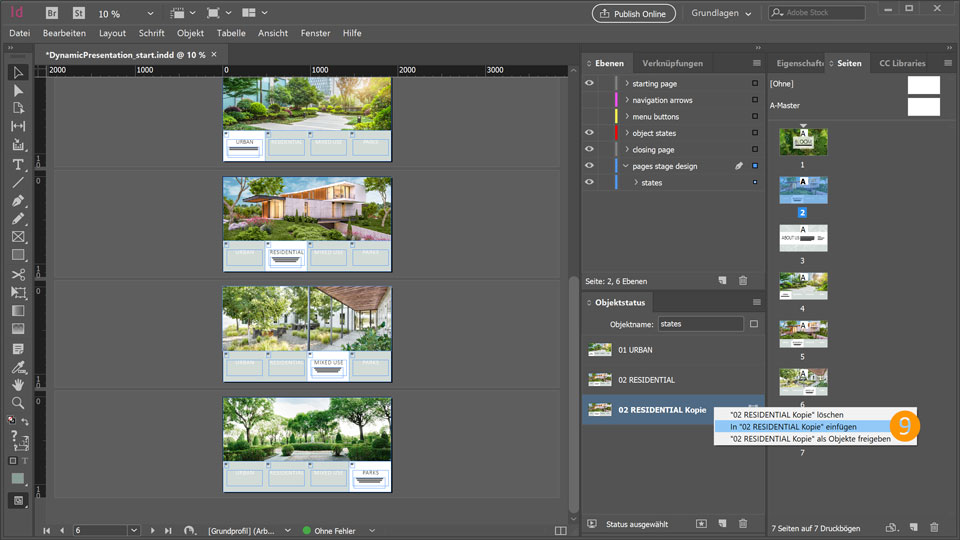960x540 pixels.
Task: Open the Grundlagen workspace dropdown
Action: point(721,13)
